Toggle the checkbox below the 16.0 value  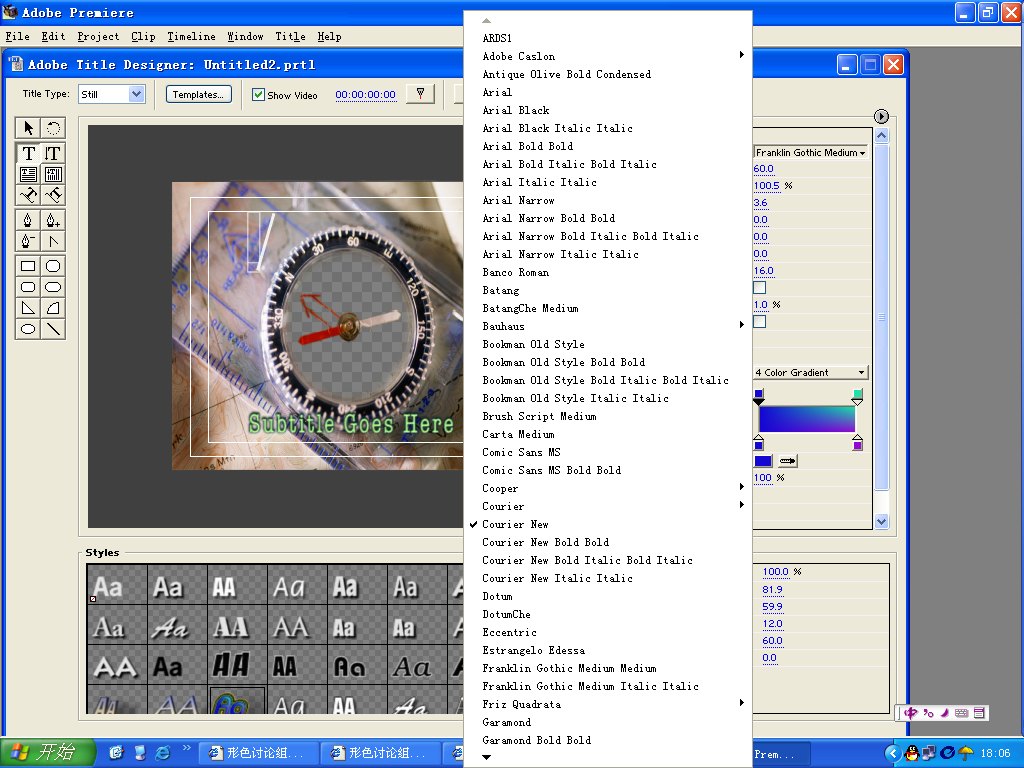point(760,287)
